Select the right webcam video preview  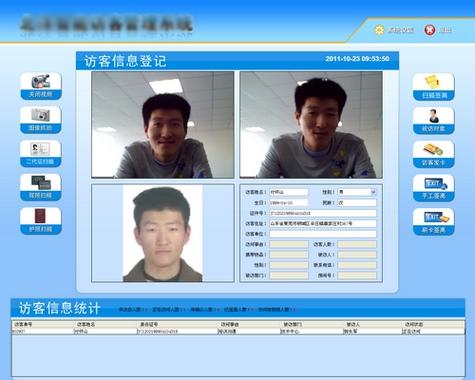(x=311, y=125)
